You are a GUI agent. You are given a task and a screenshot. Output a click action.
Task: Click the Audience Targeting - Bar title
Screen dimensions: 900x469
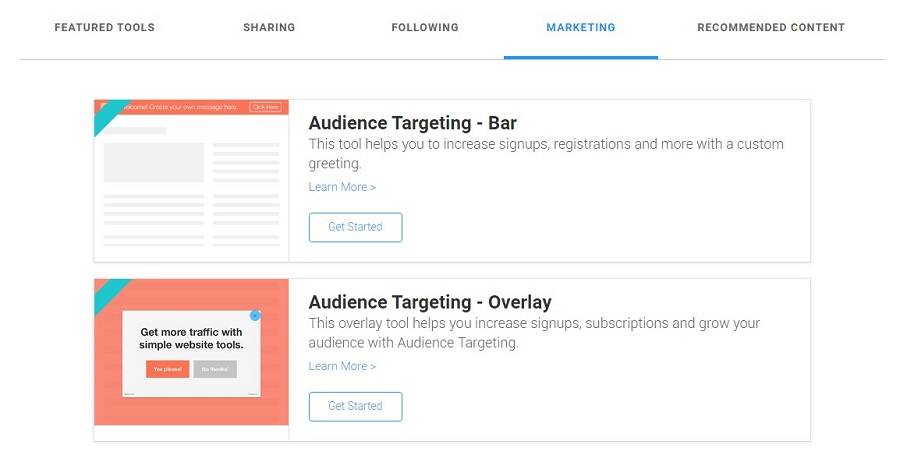tap(413, 123)
